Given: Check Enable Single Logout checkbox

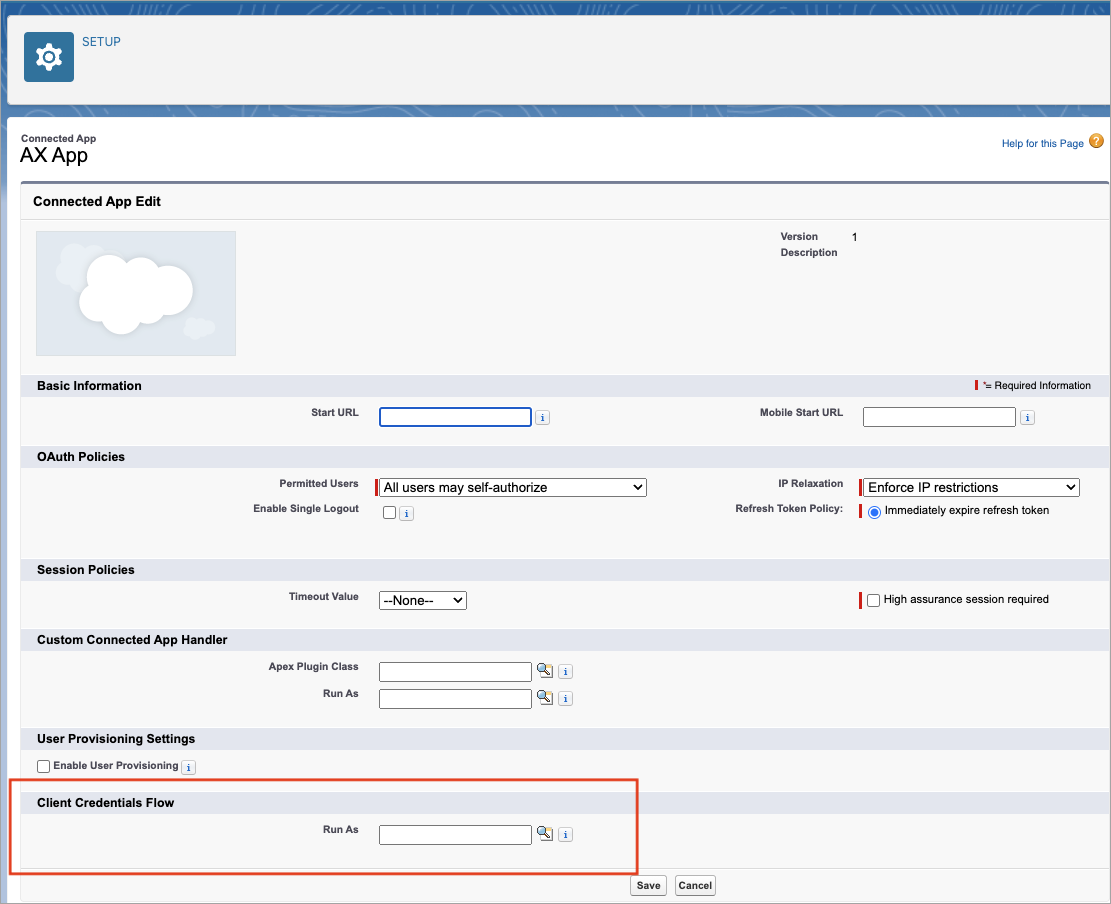Looking at the screenshot, I should click(x=389, y=512).
